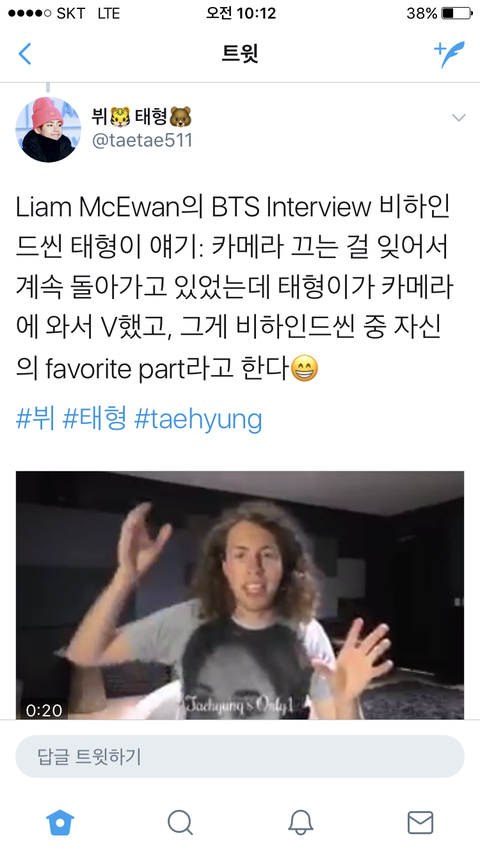This screenshot has width=480, height=854.
Task: Open the #태형 hashtag link
Action: pyautogui.click(x=95, y=419)
